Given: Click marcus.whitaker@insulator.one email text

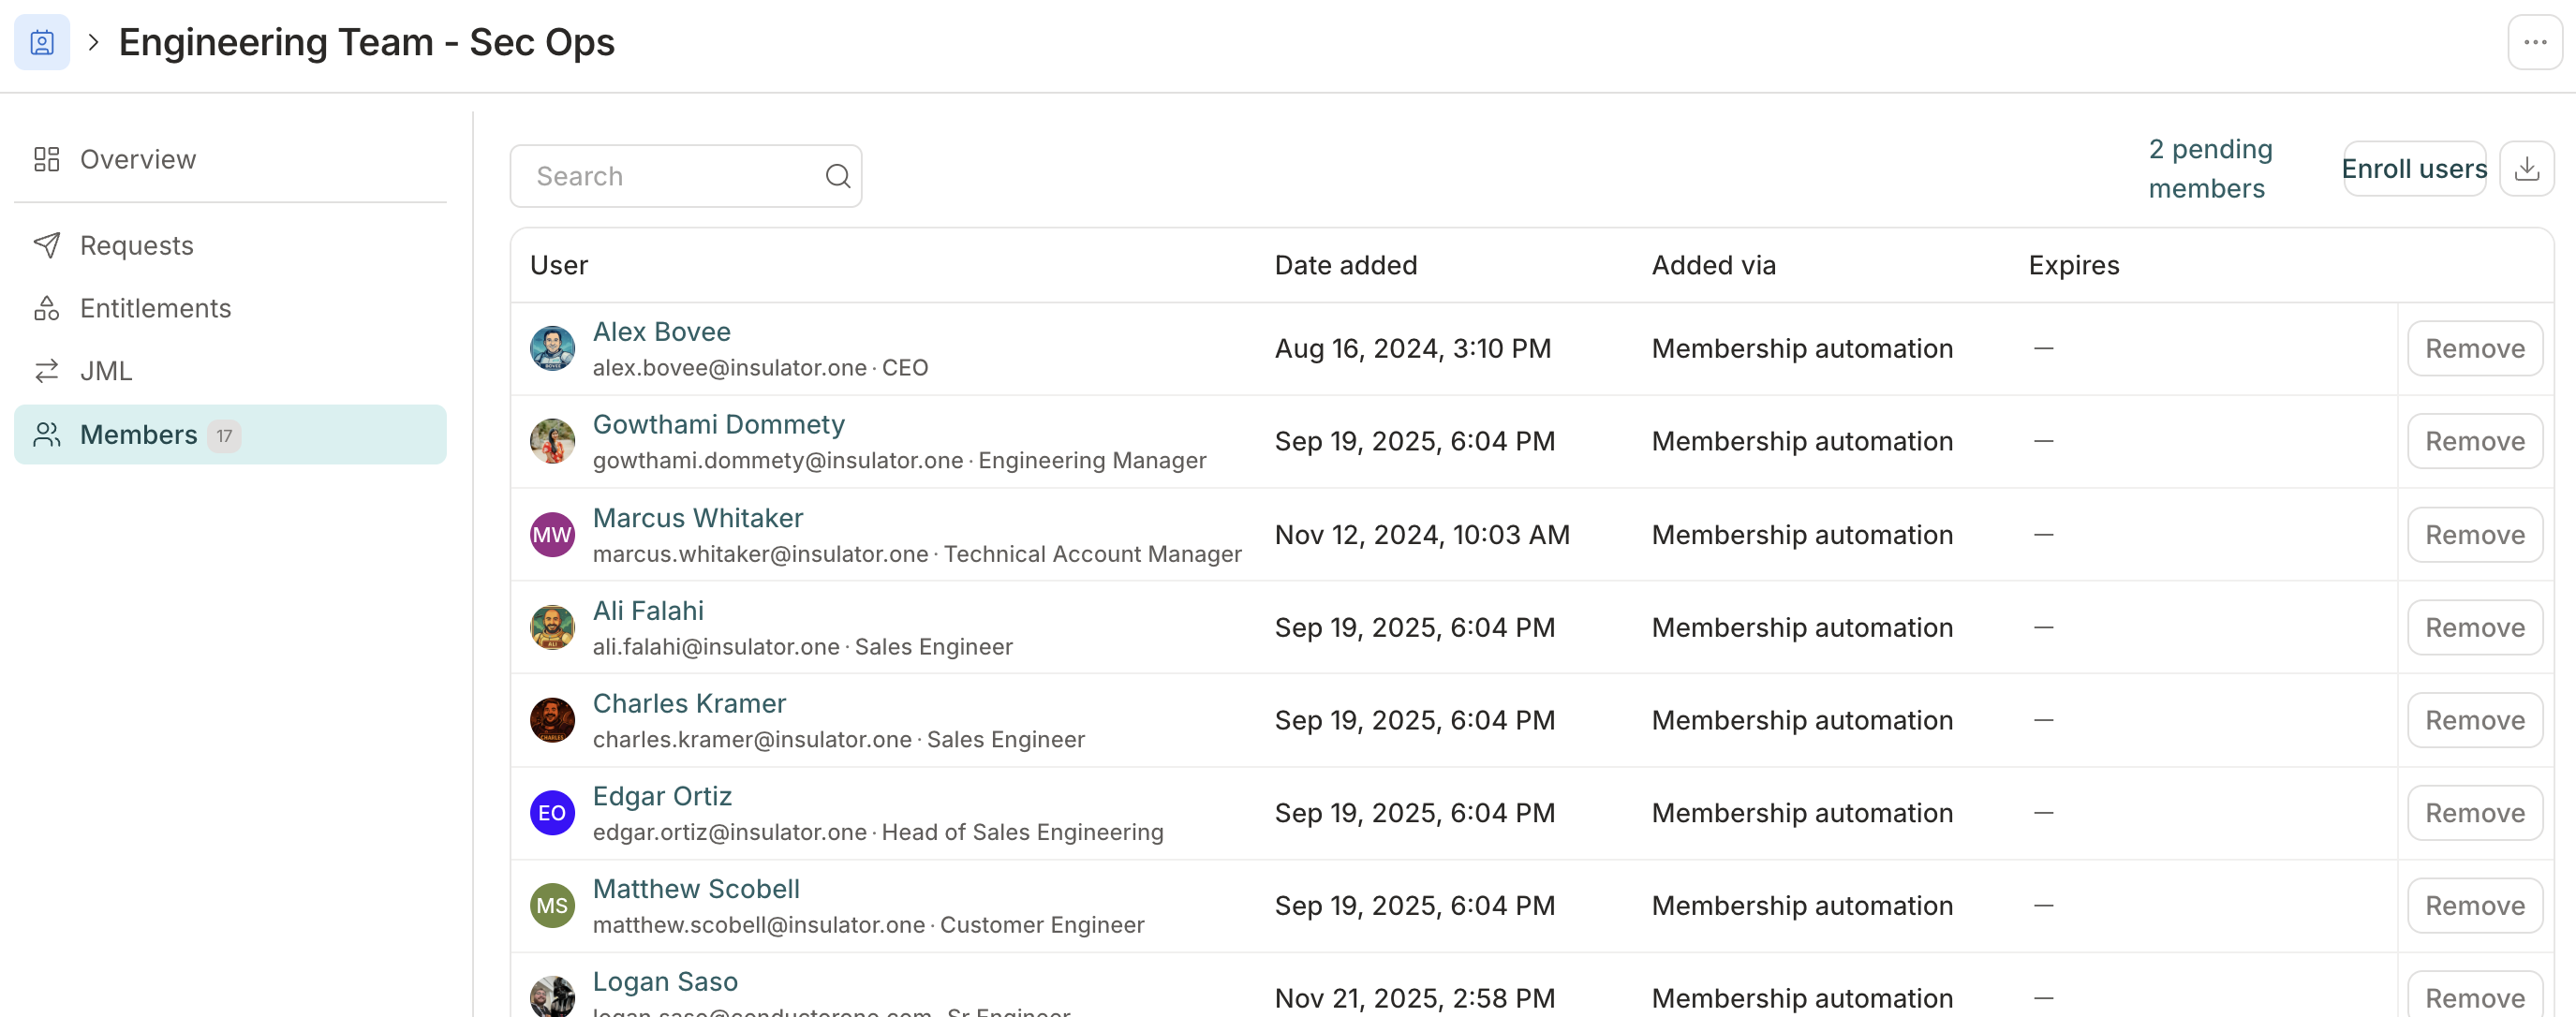Looking at the screenshot, I should click(x=760, y=554).
